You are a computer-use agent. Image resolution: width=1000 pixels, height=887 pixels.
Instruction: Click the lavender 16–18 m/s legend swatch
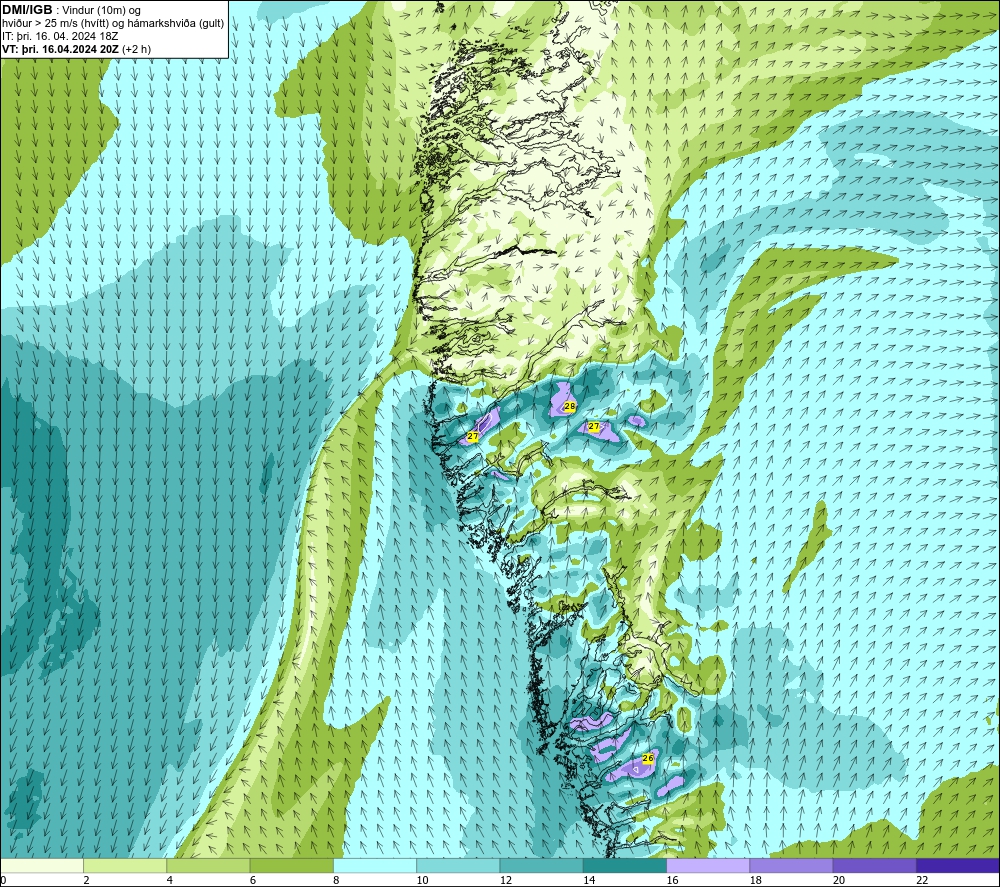click(708, 866)
